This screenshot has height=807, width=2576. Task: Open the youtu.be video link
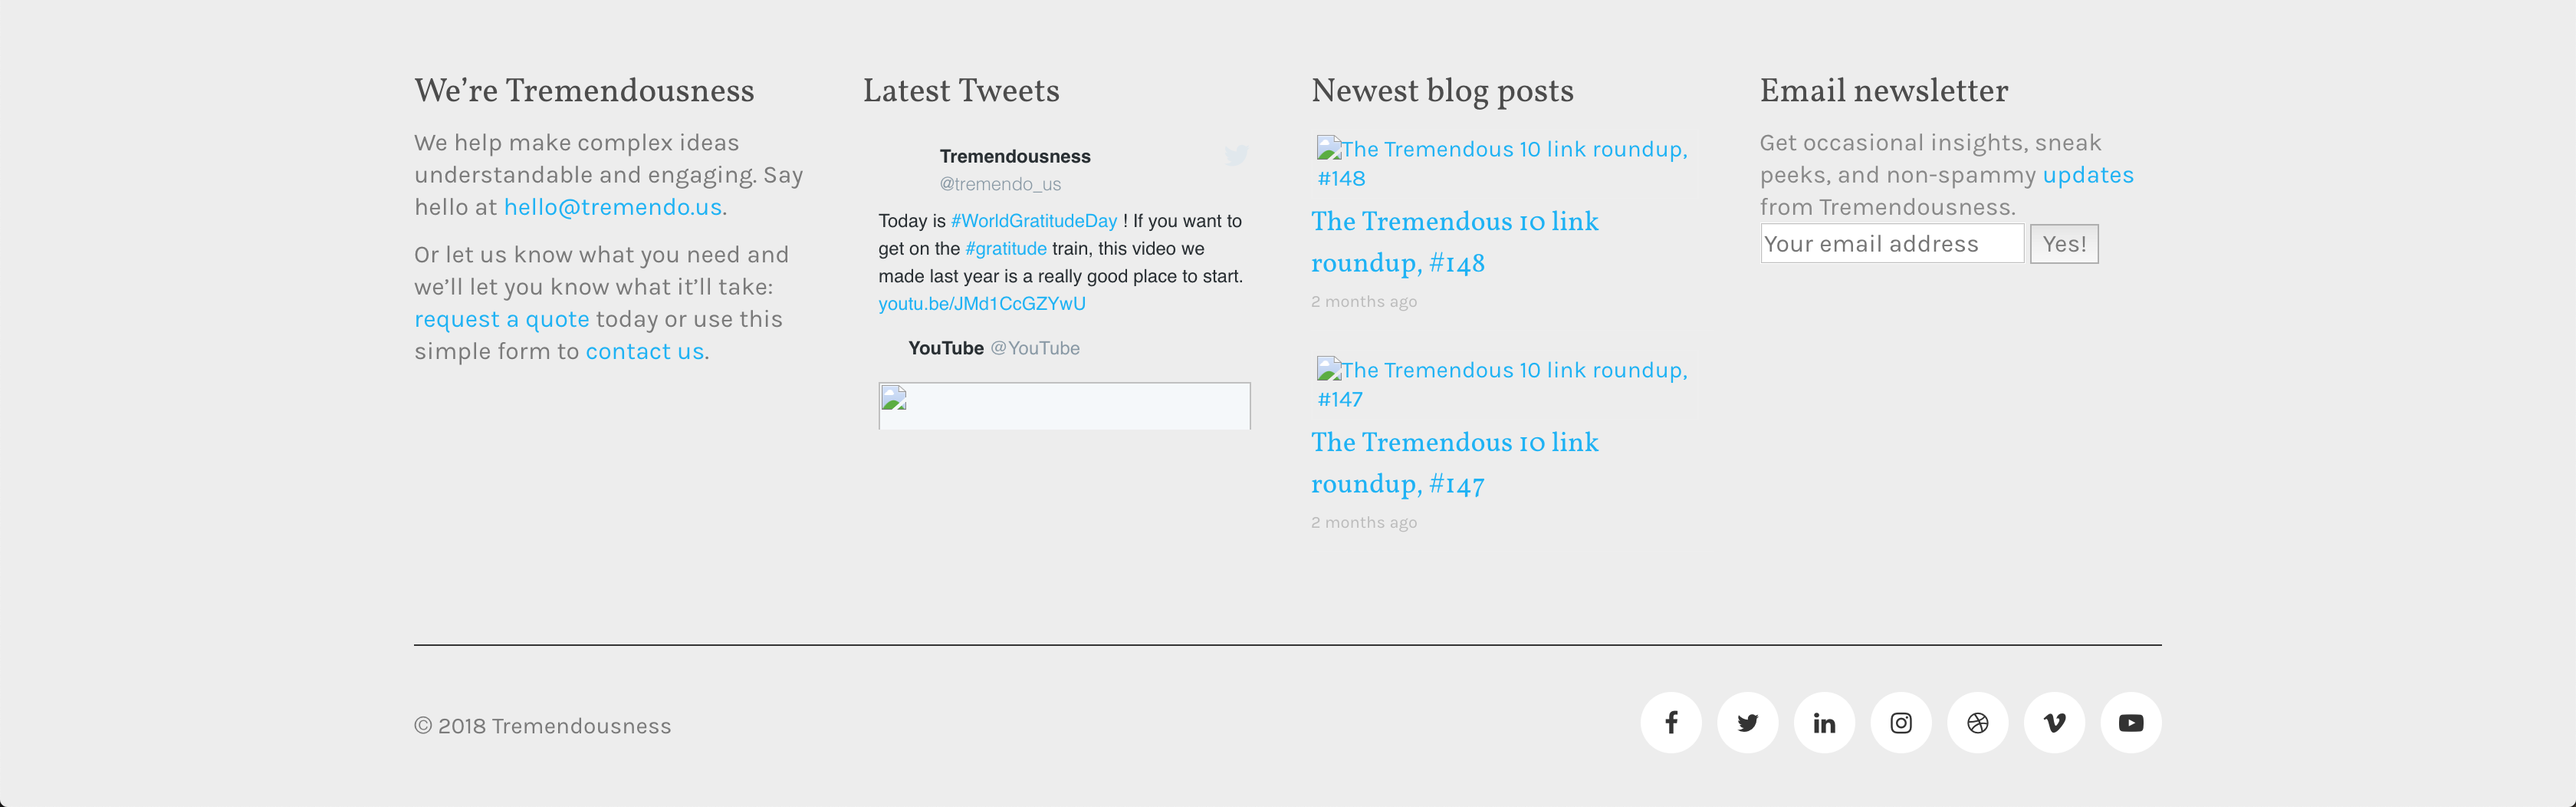pos(981,304)
